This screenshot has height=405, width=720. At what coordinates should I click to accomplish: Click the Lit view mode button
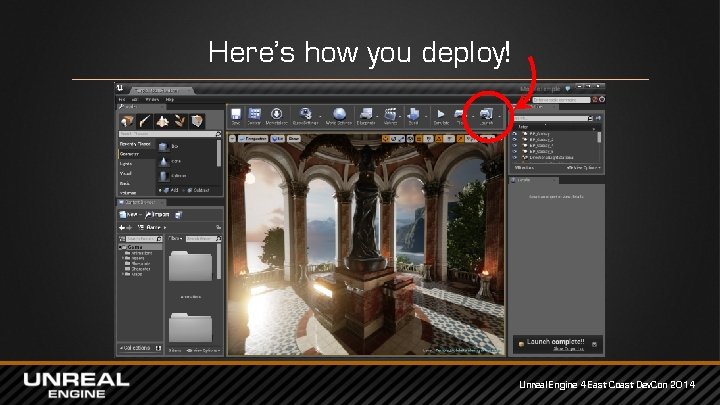pos(278,139)
